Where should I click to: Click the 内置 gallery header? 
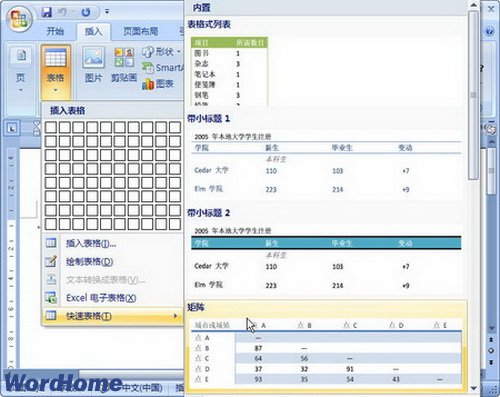point(202,7)
